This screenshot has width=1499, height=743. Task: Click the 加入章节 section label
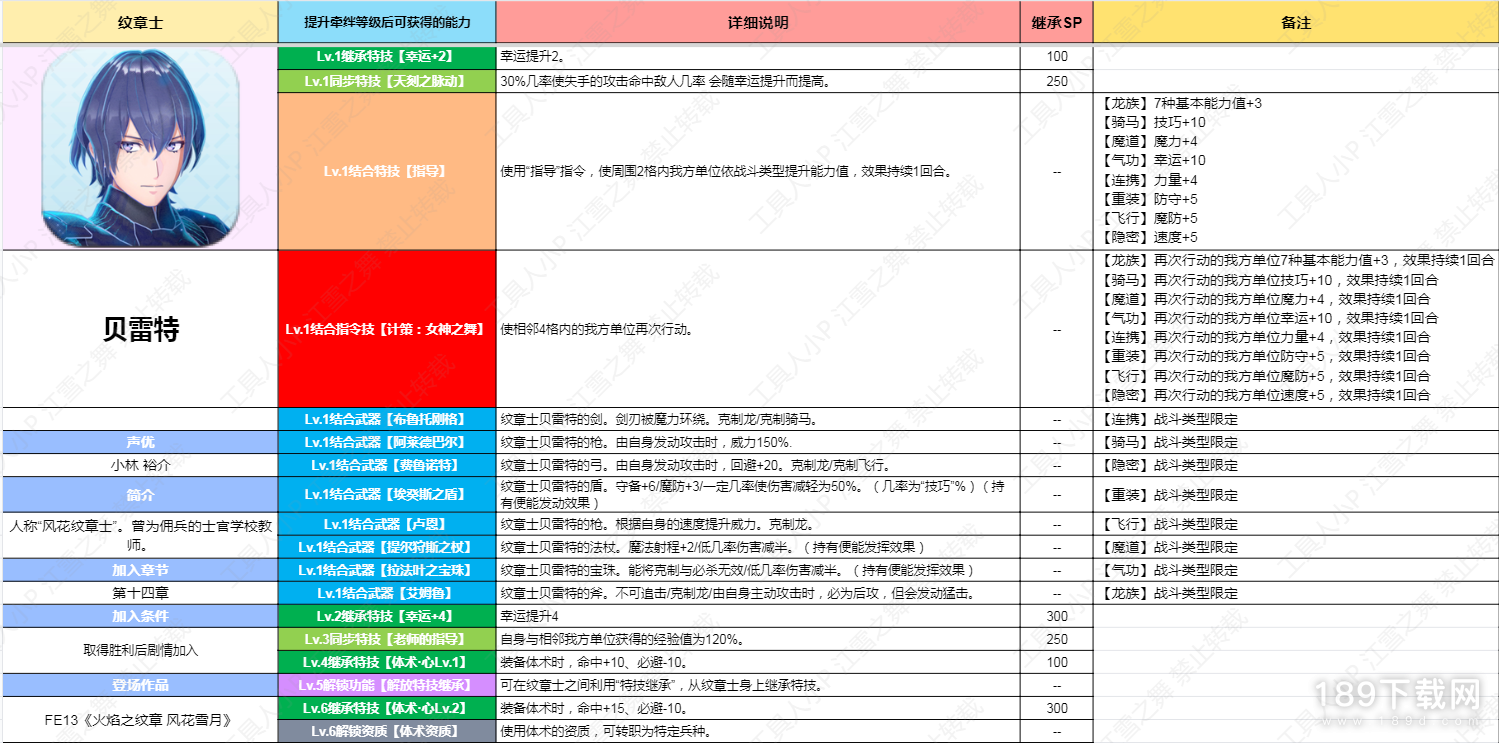click(140, 570)
